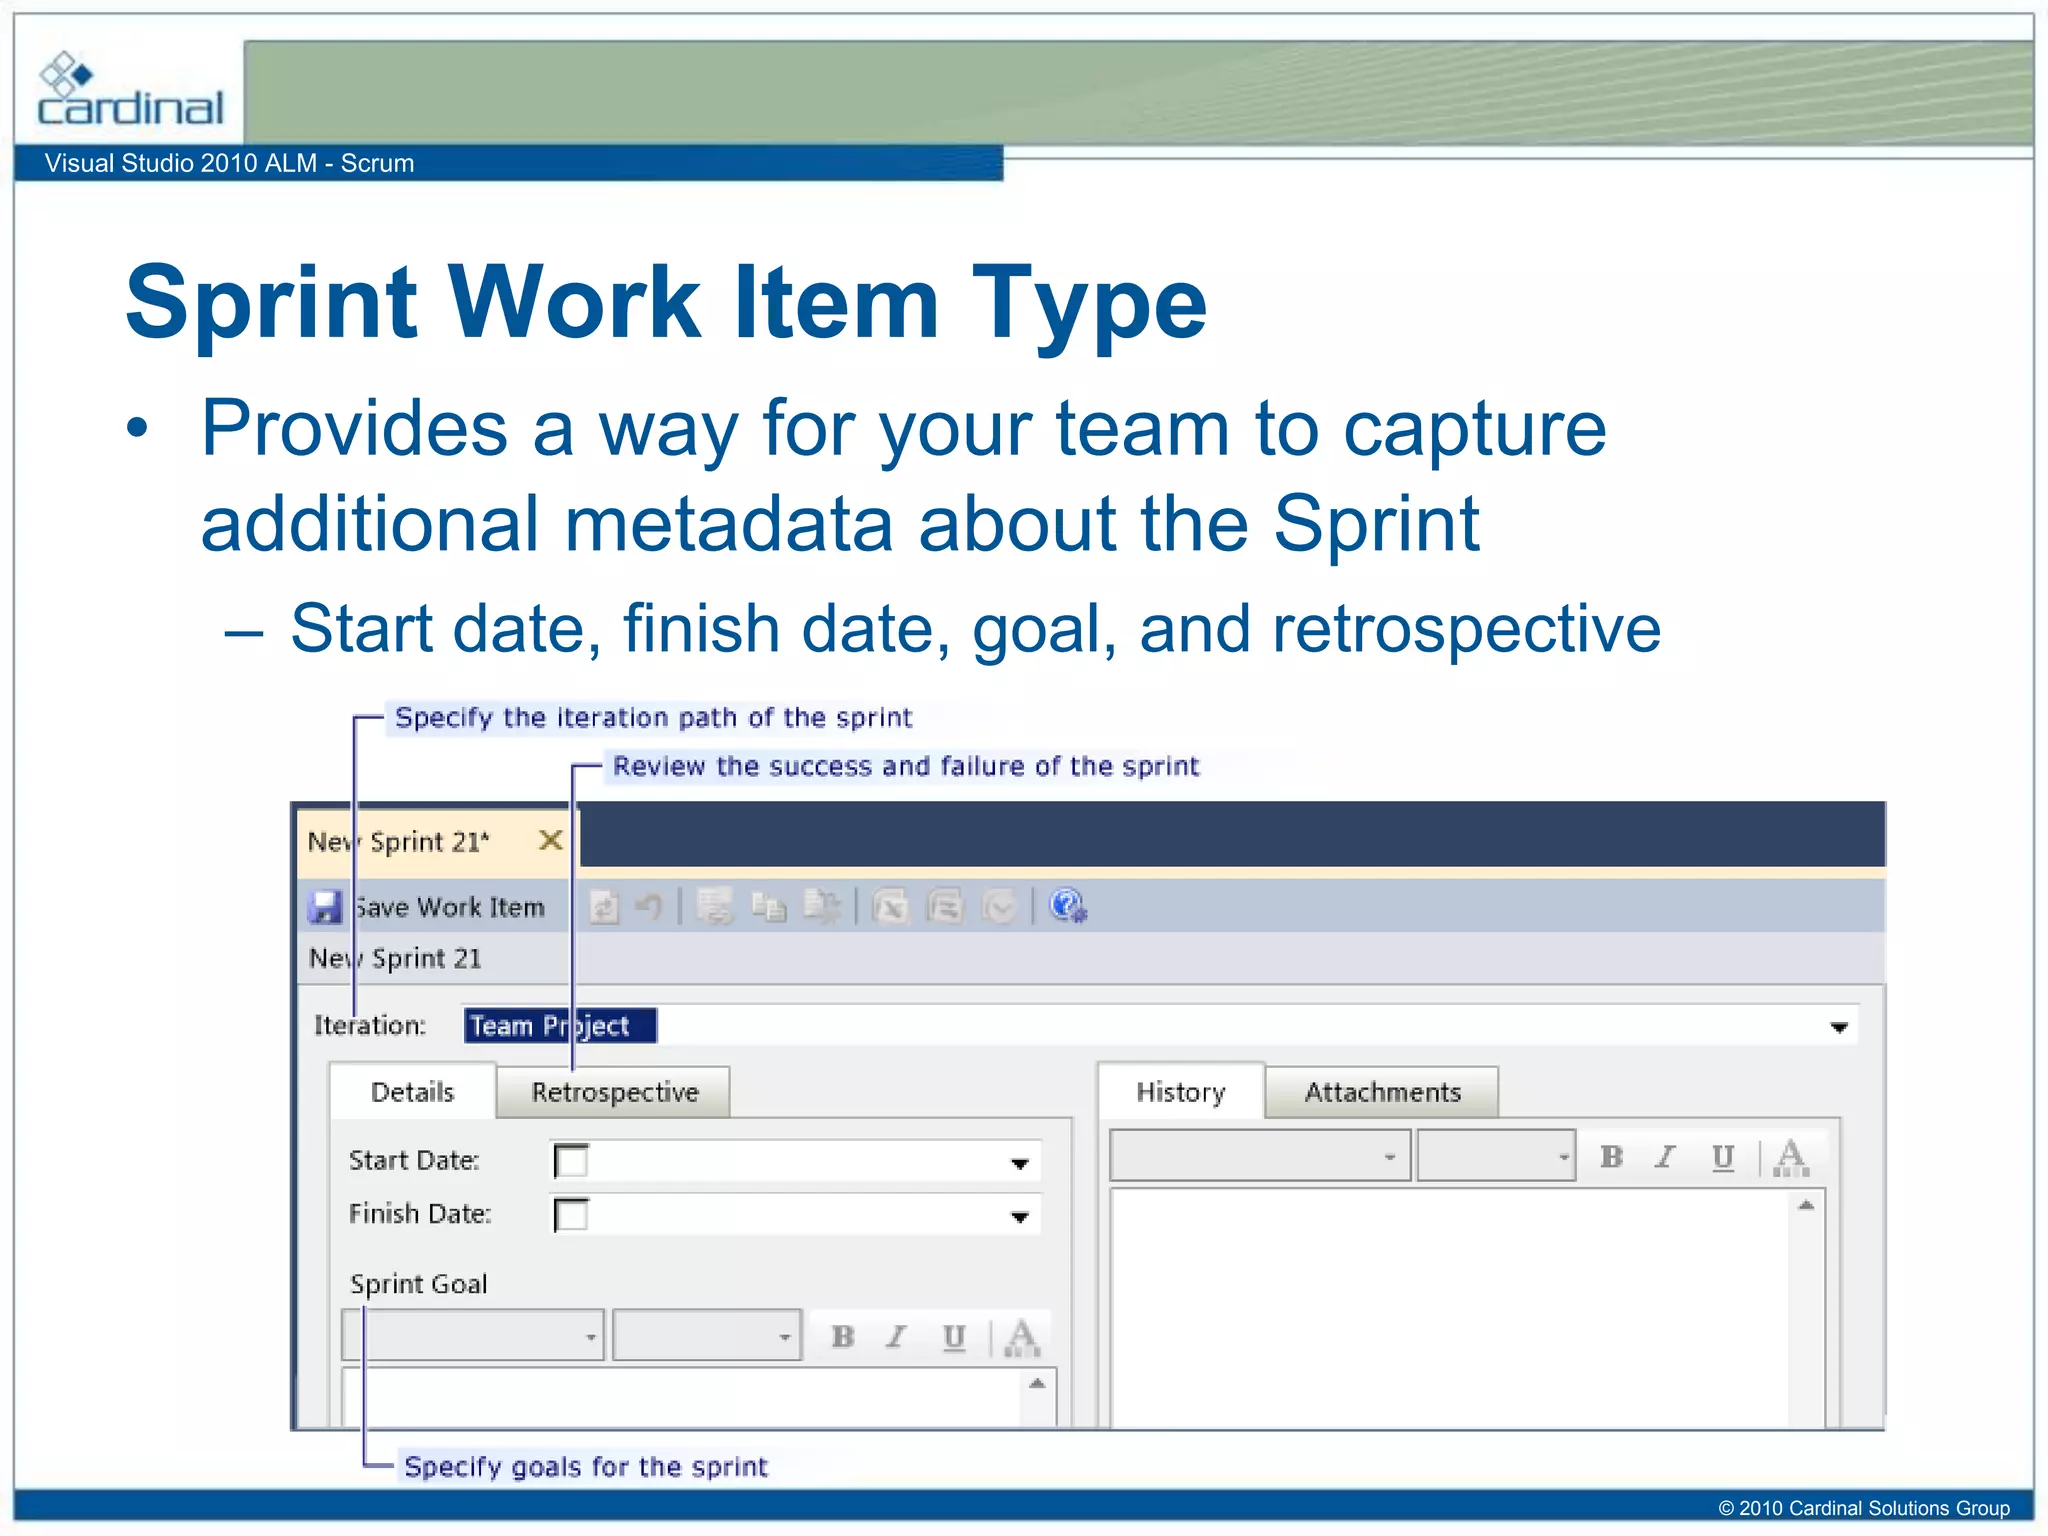Click the New Linked Work Item icon
This screenshot has height=1536, width=2048.
pos(714,906)
